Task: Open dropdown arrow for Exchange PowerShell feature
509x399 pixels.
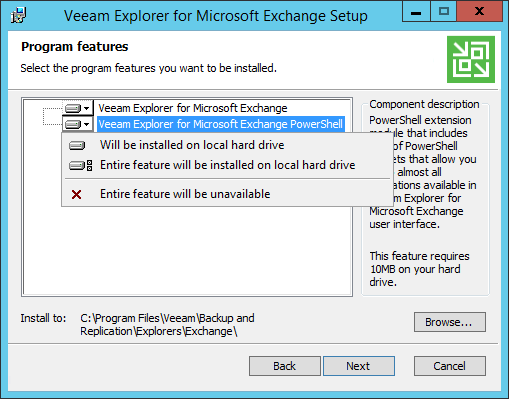Action: [x=87, y=125]
